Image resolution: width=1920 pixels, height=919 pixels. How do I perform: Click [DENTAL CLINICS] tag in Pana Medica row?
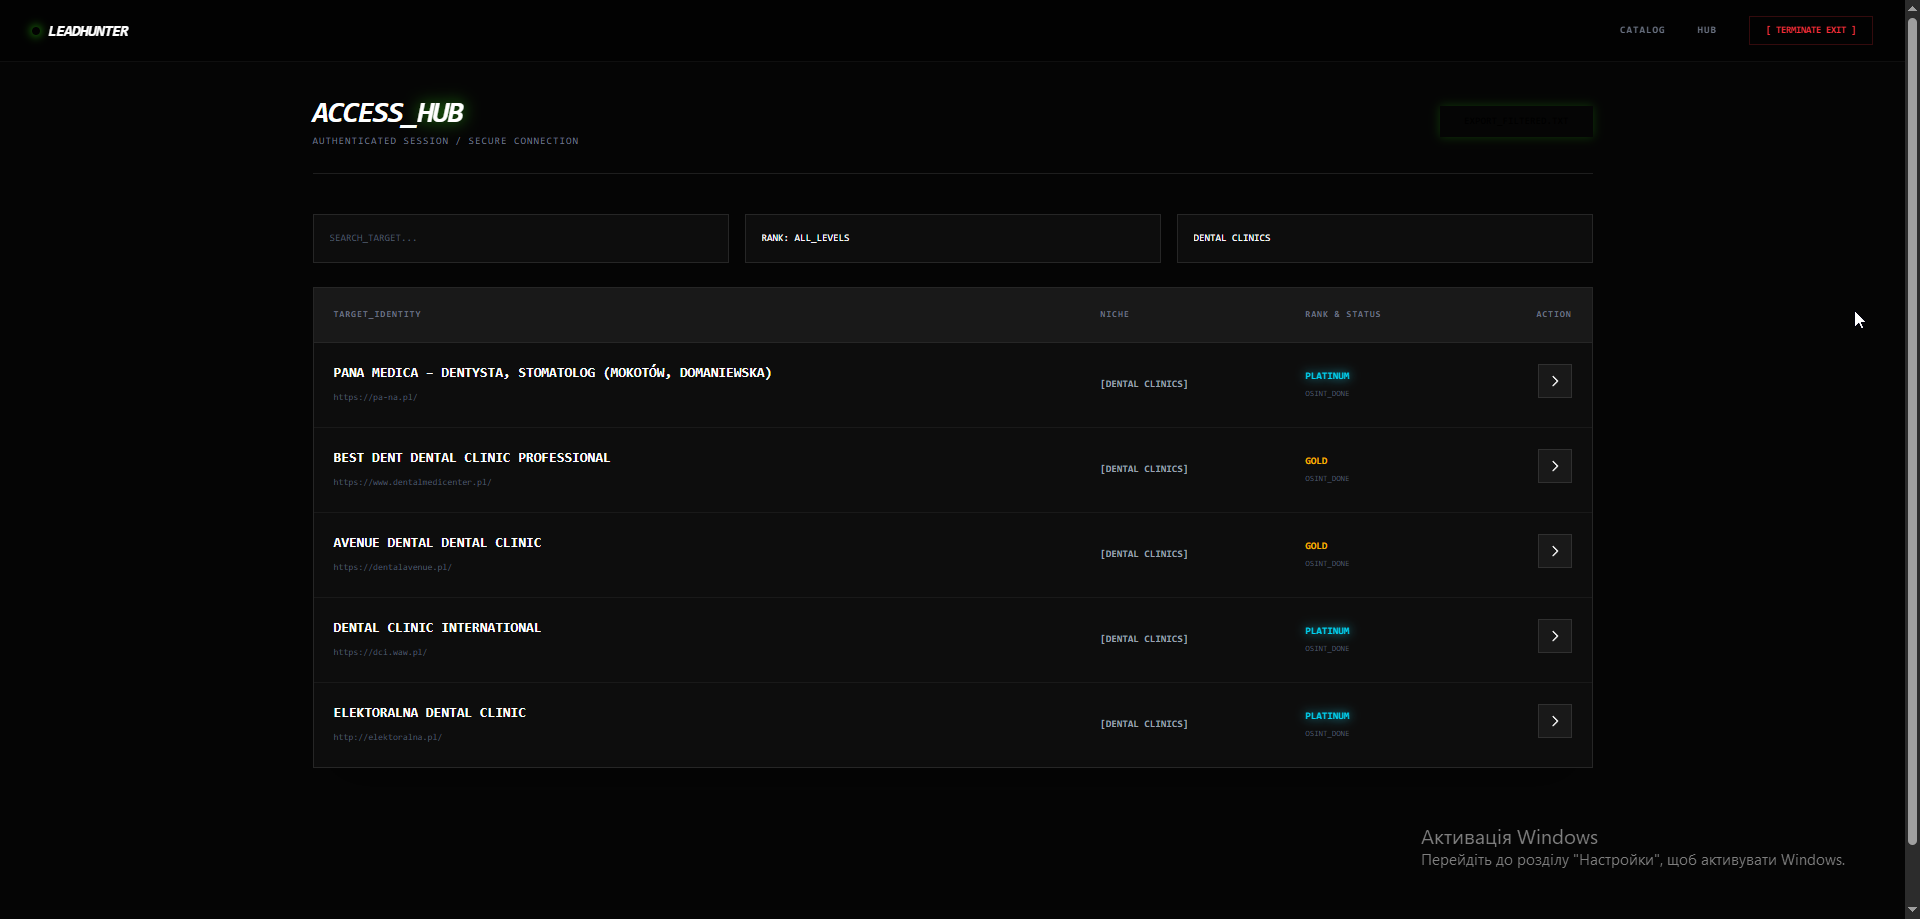pos(1144,384)
